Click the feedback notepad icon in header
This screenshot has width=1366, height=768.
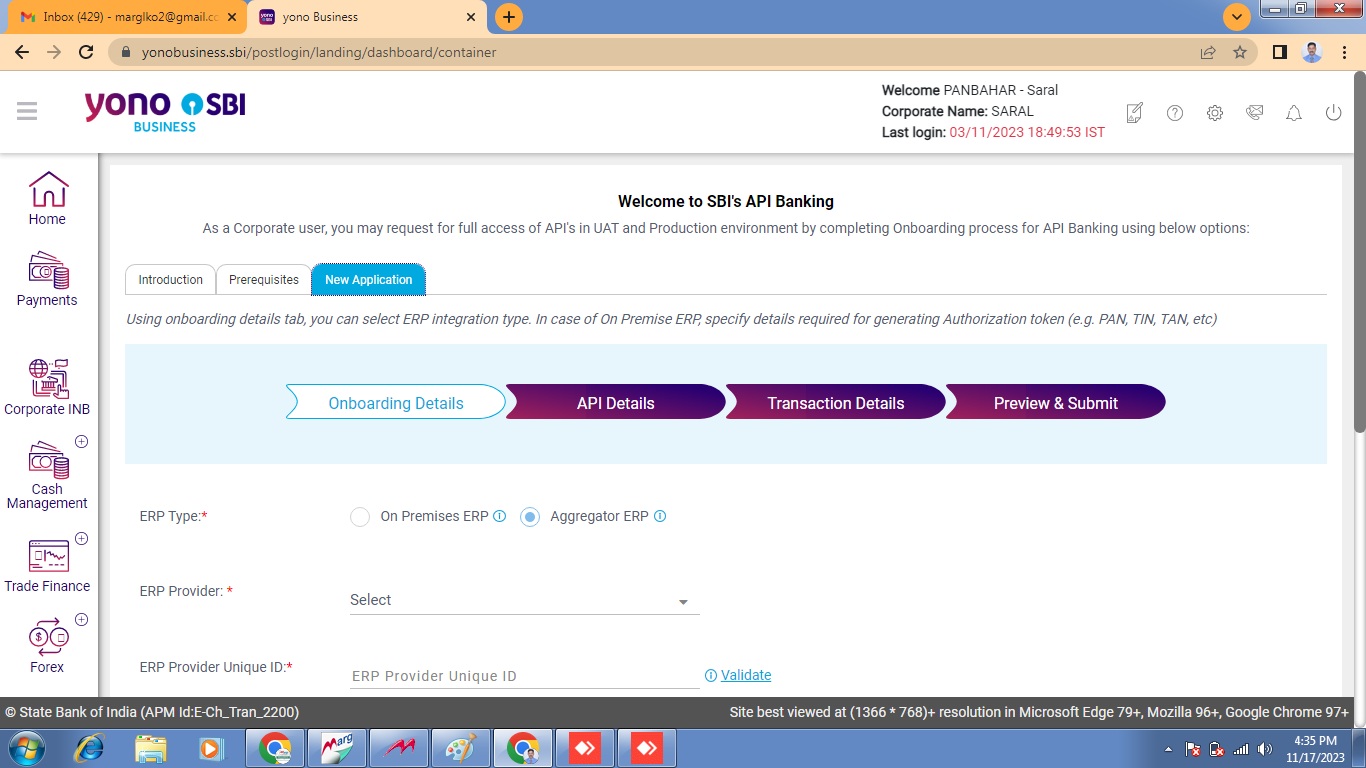click(x=1135, y=113)
